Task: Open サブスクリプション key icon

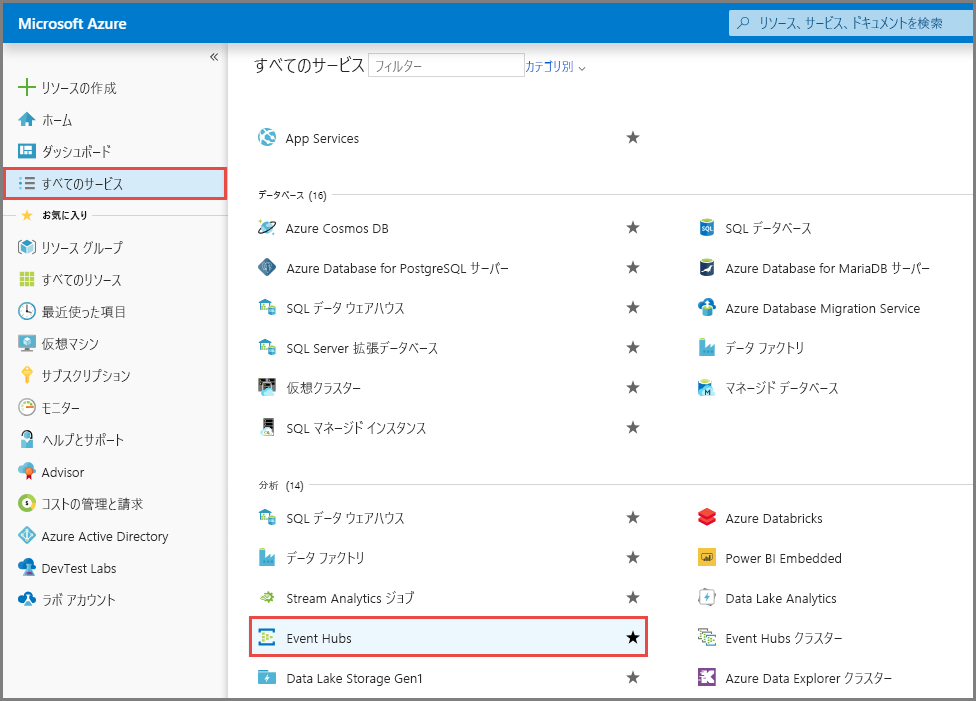Action: (27, 375)
